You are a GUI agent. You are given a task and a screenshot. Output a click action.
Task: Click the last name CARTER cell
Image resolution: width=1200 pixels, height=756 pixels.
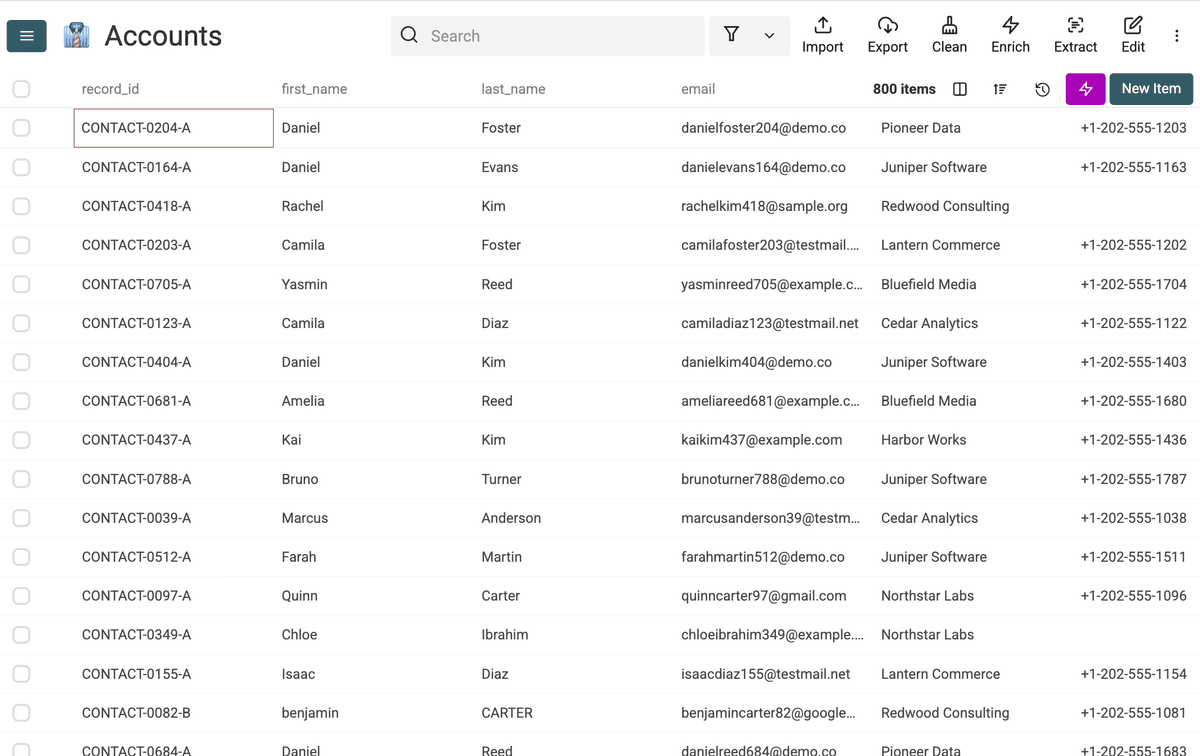pos(507,713)
